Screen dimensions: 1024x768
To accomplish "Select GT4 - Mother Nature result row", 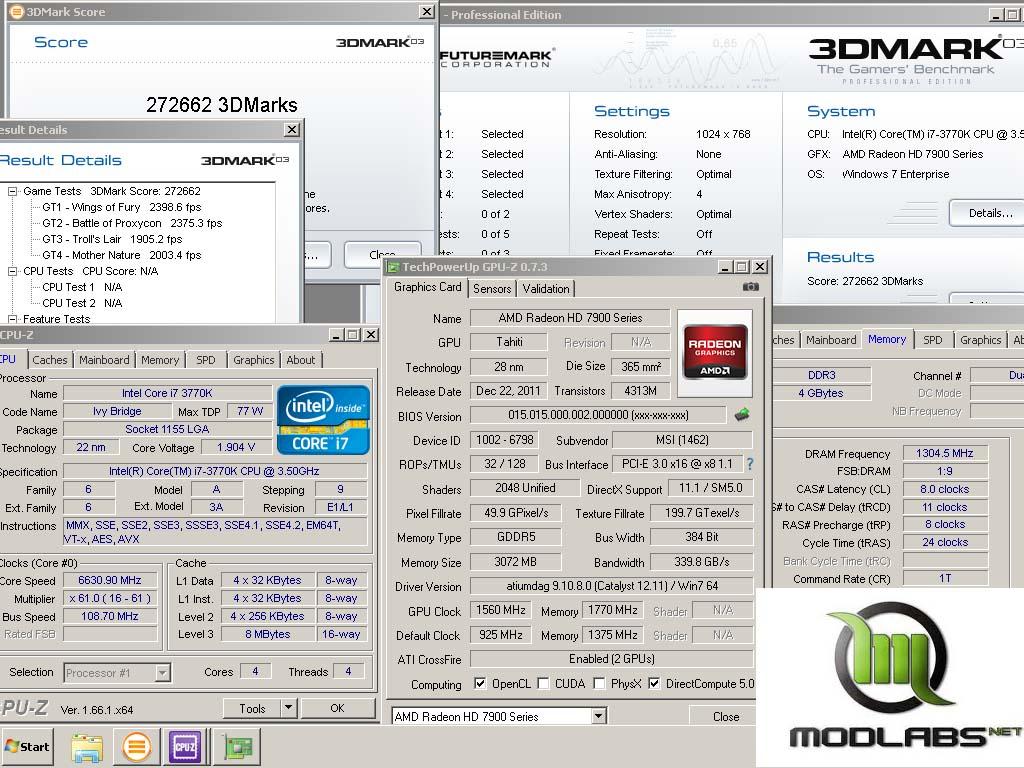I will [x=121, y=255].
